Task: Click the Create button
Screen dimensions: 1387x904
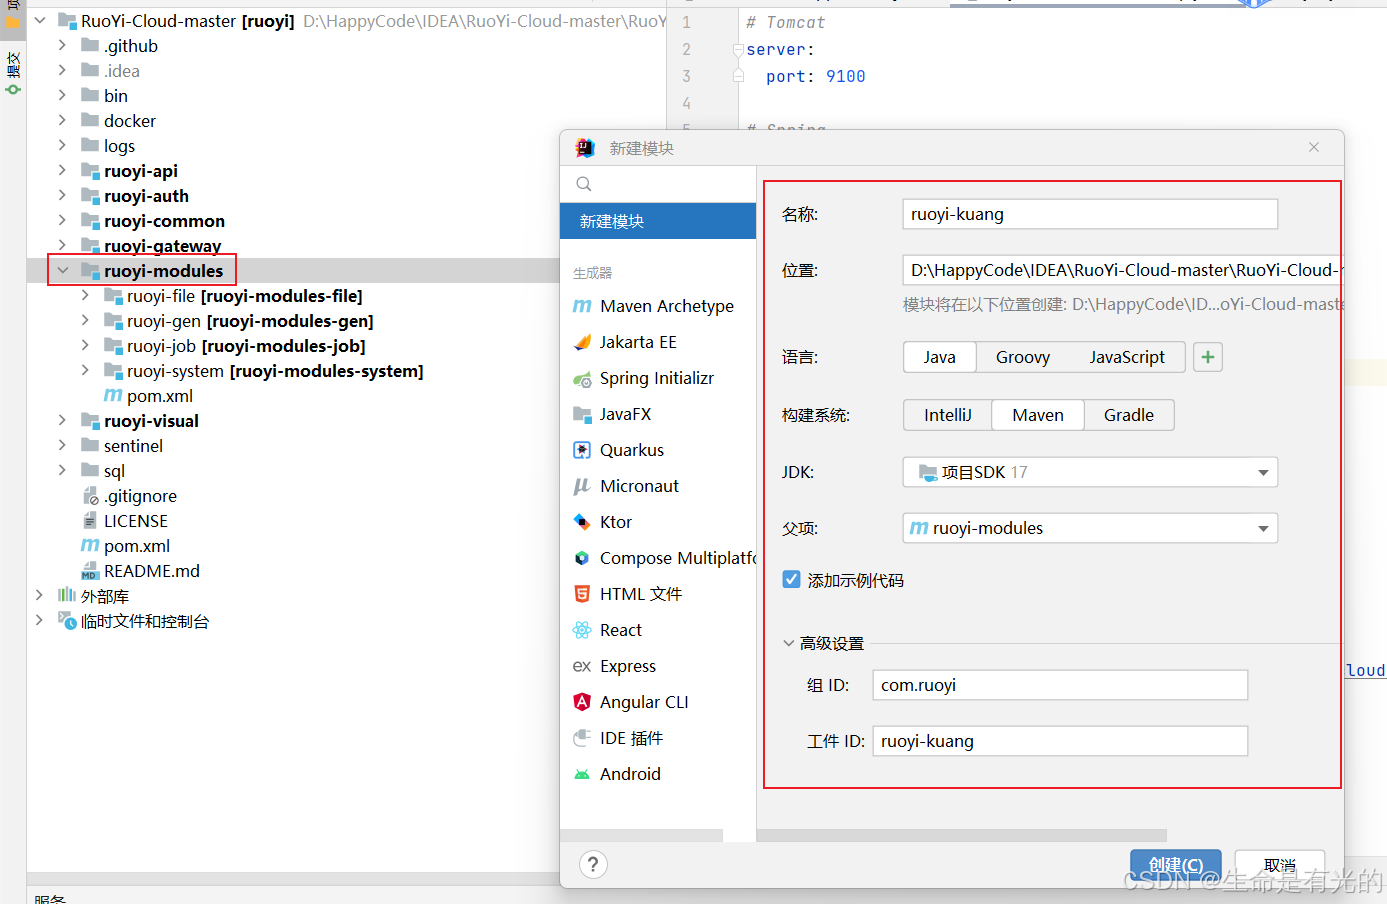Action: pos(1176,865)
